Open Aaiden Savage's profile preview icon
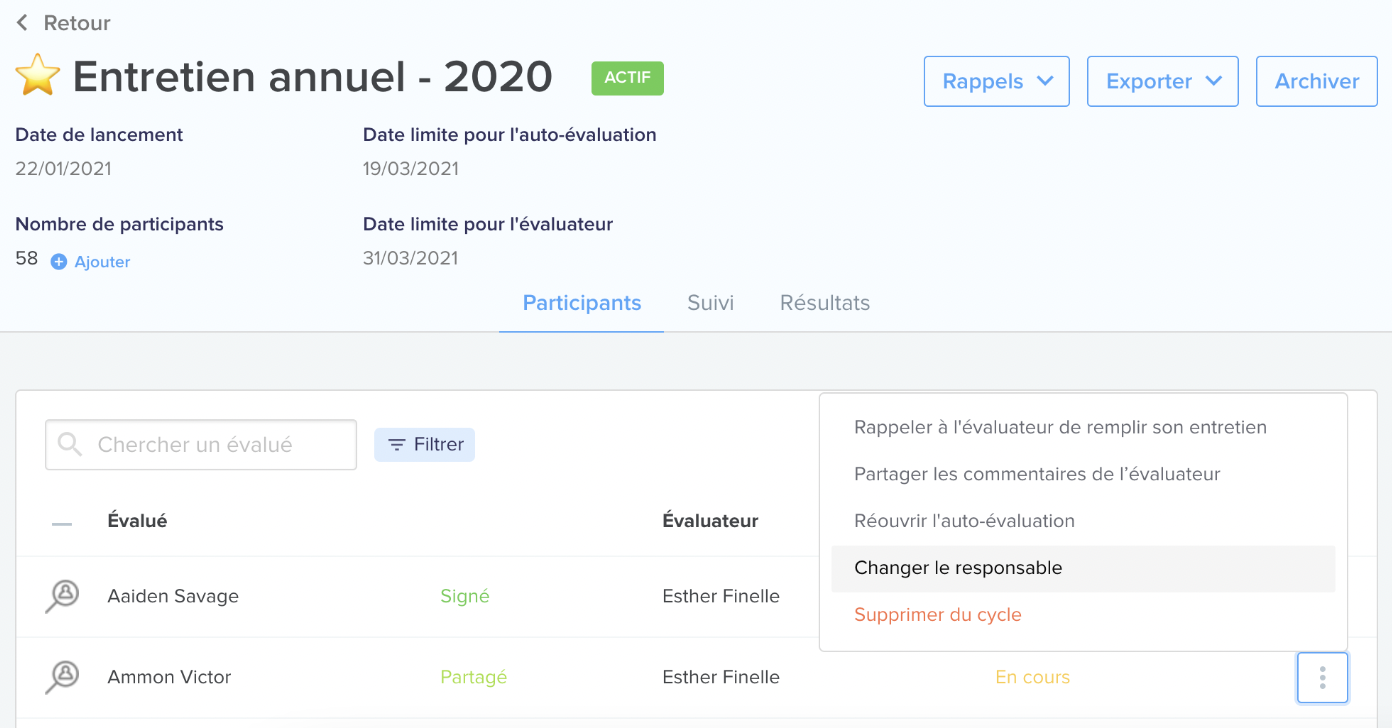 point(62,596)
